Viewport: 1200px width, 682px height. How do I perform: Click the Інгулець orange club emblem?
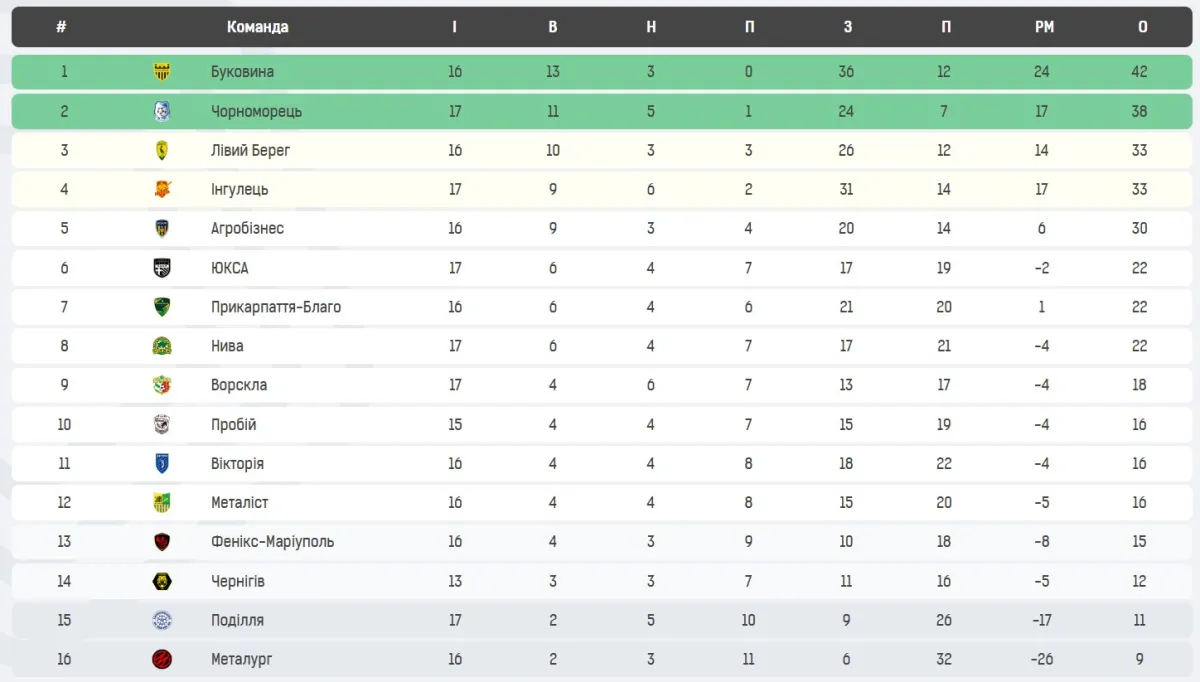click(x=162, y=189)
